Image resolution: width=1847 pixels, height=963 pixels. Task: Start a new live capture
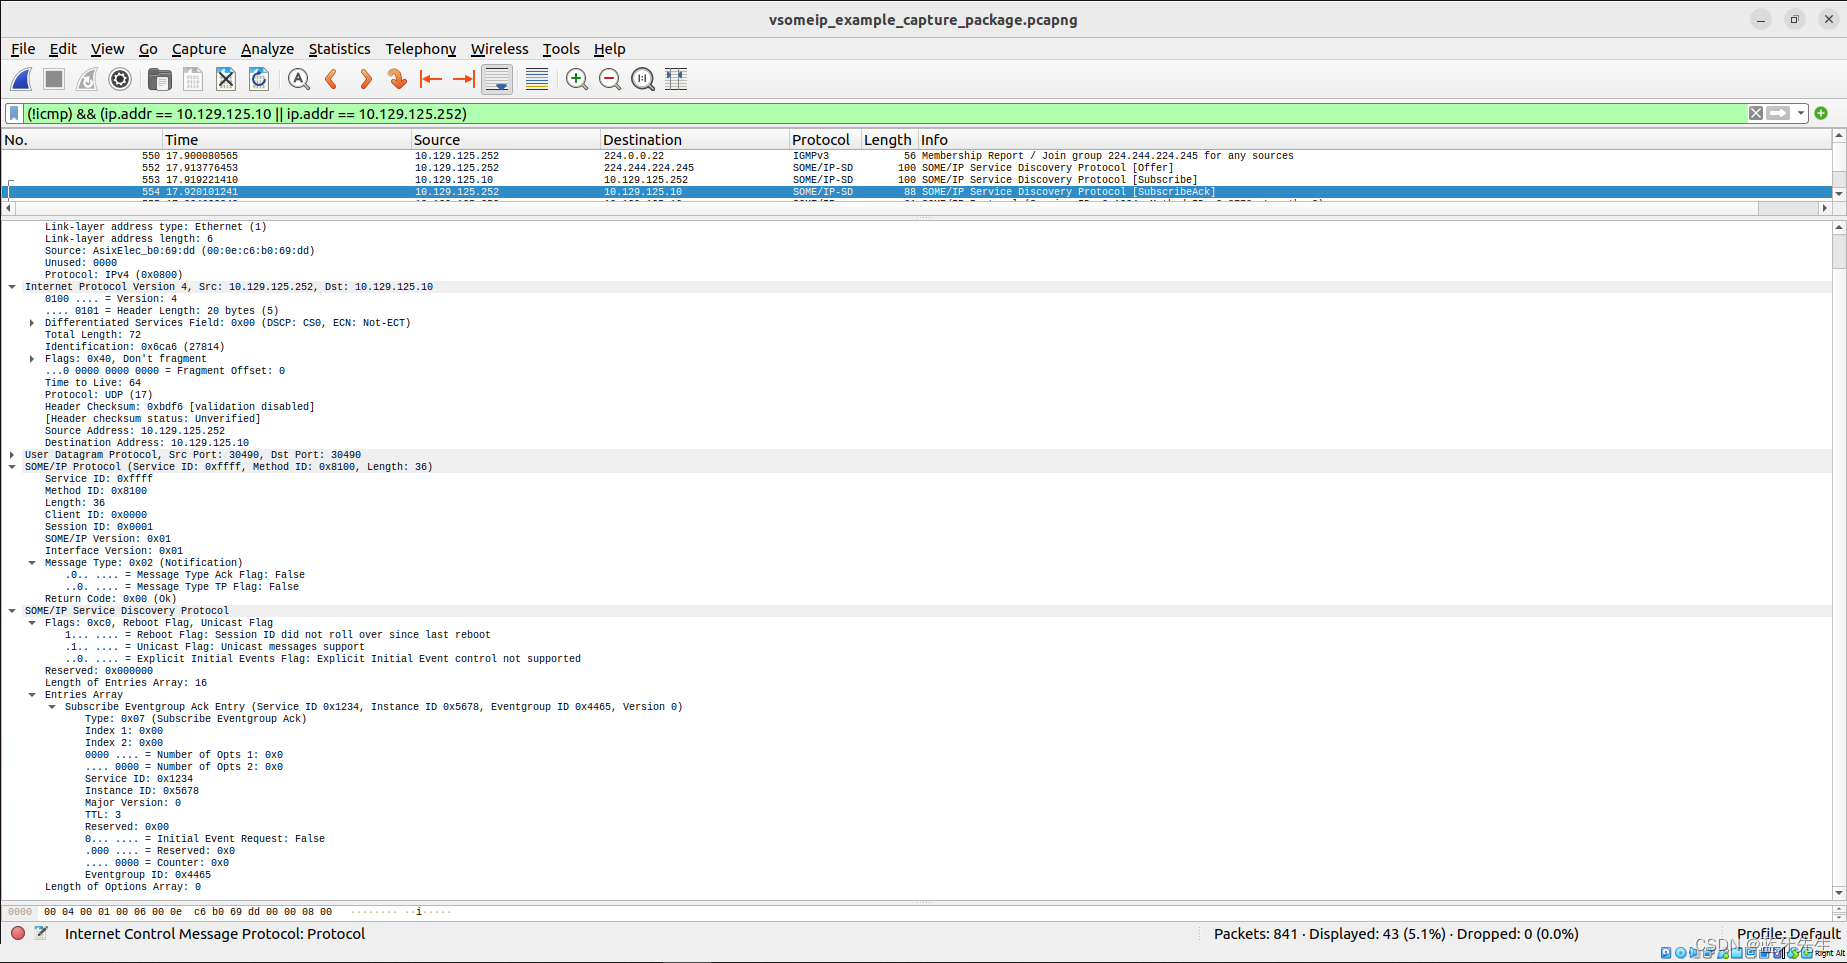[x=20, y=79]
